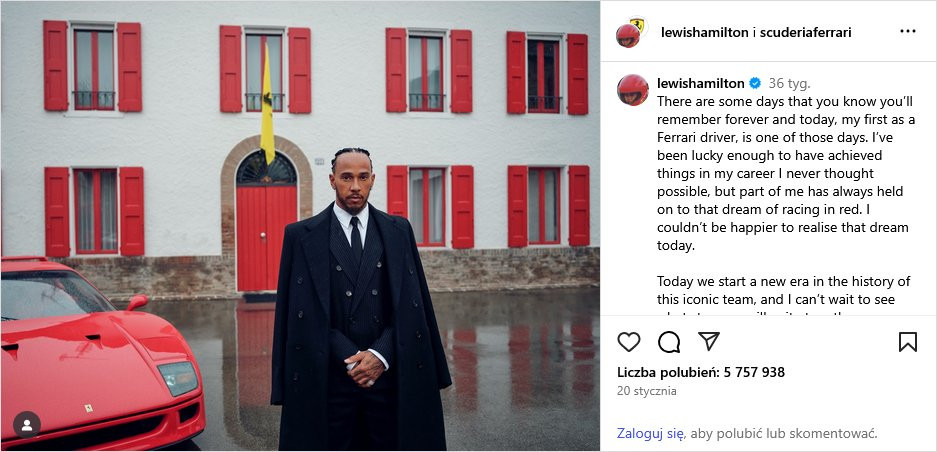Open the red helmet avatar next to the caption
The image size is (937, 452).
633,90
